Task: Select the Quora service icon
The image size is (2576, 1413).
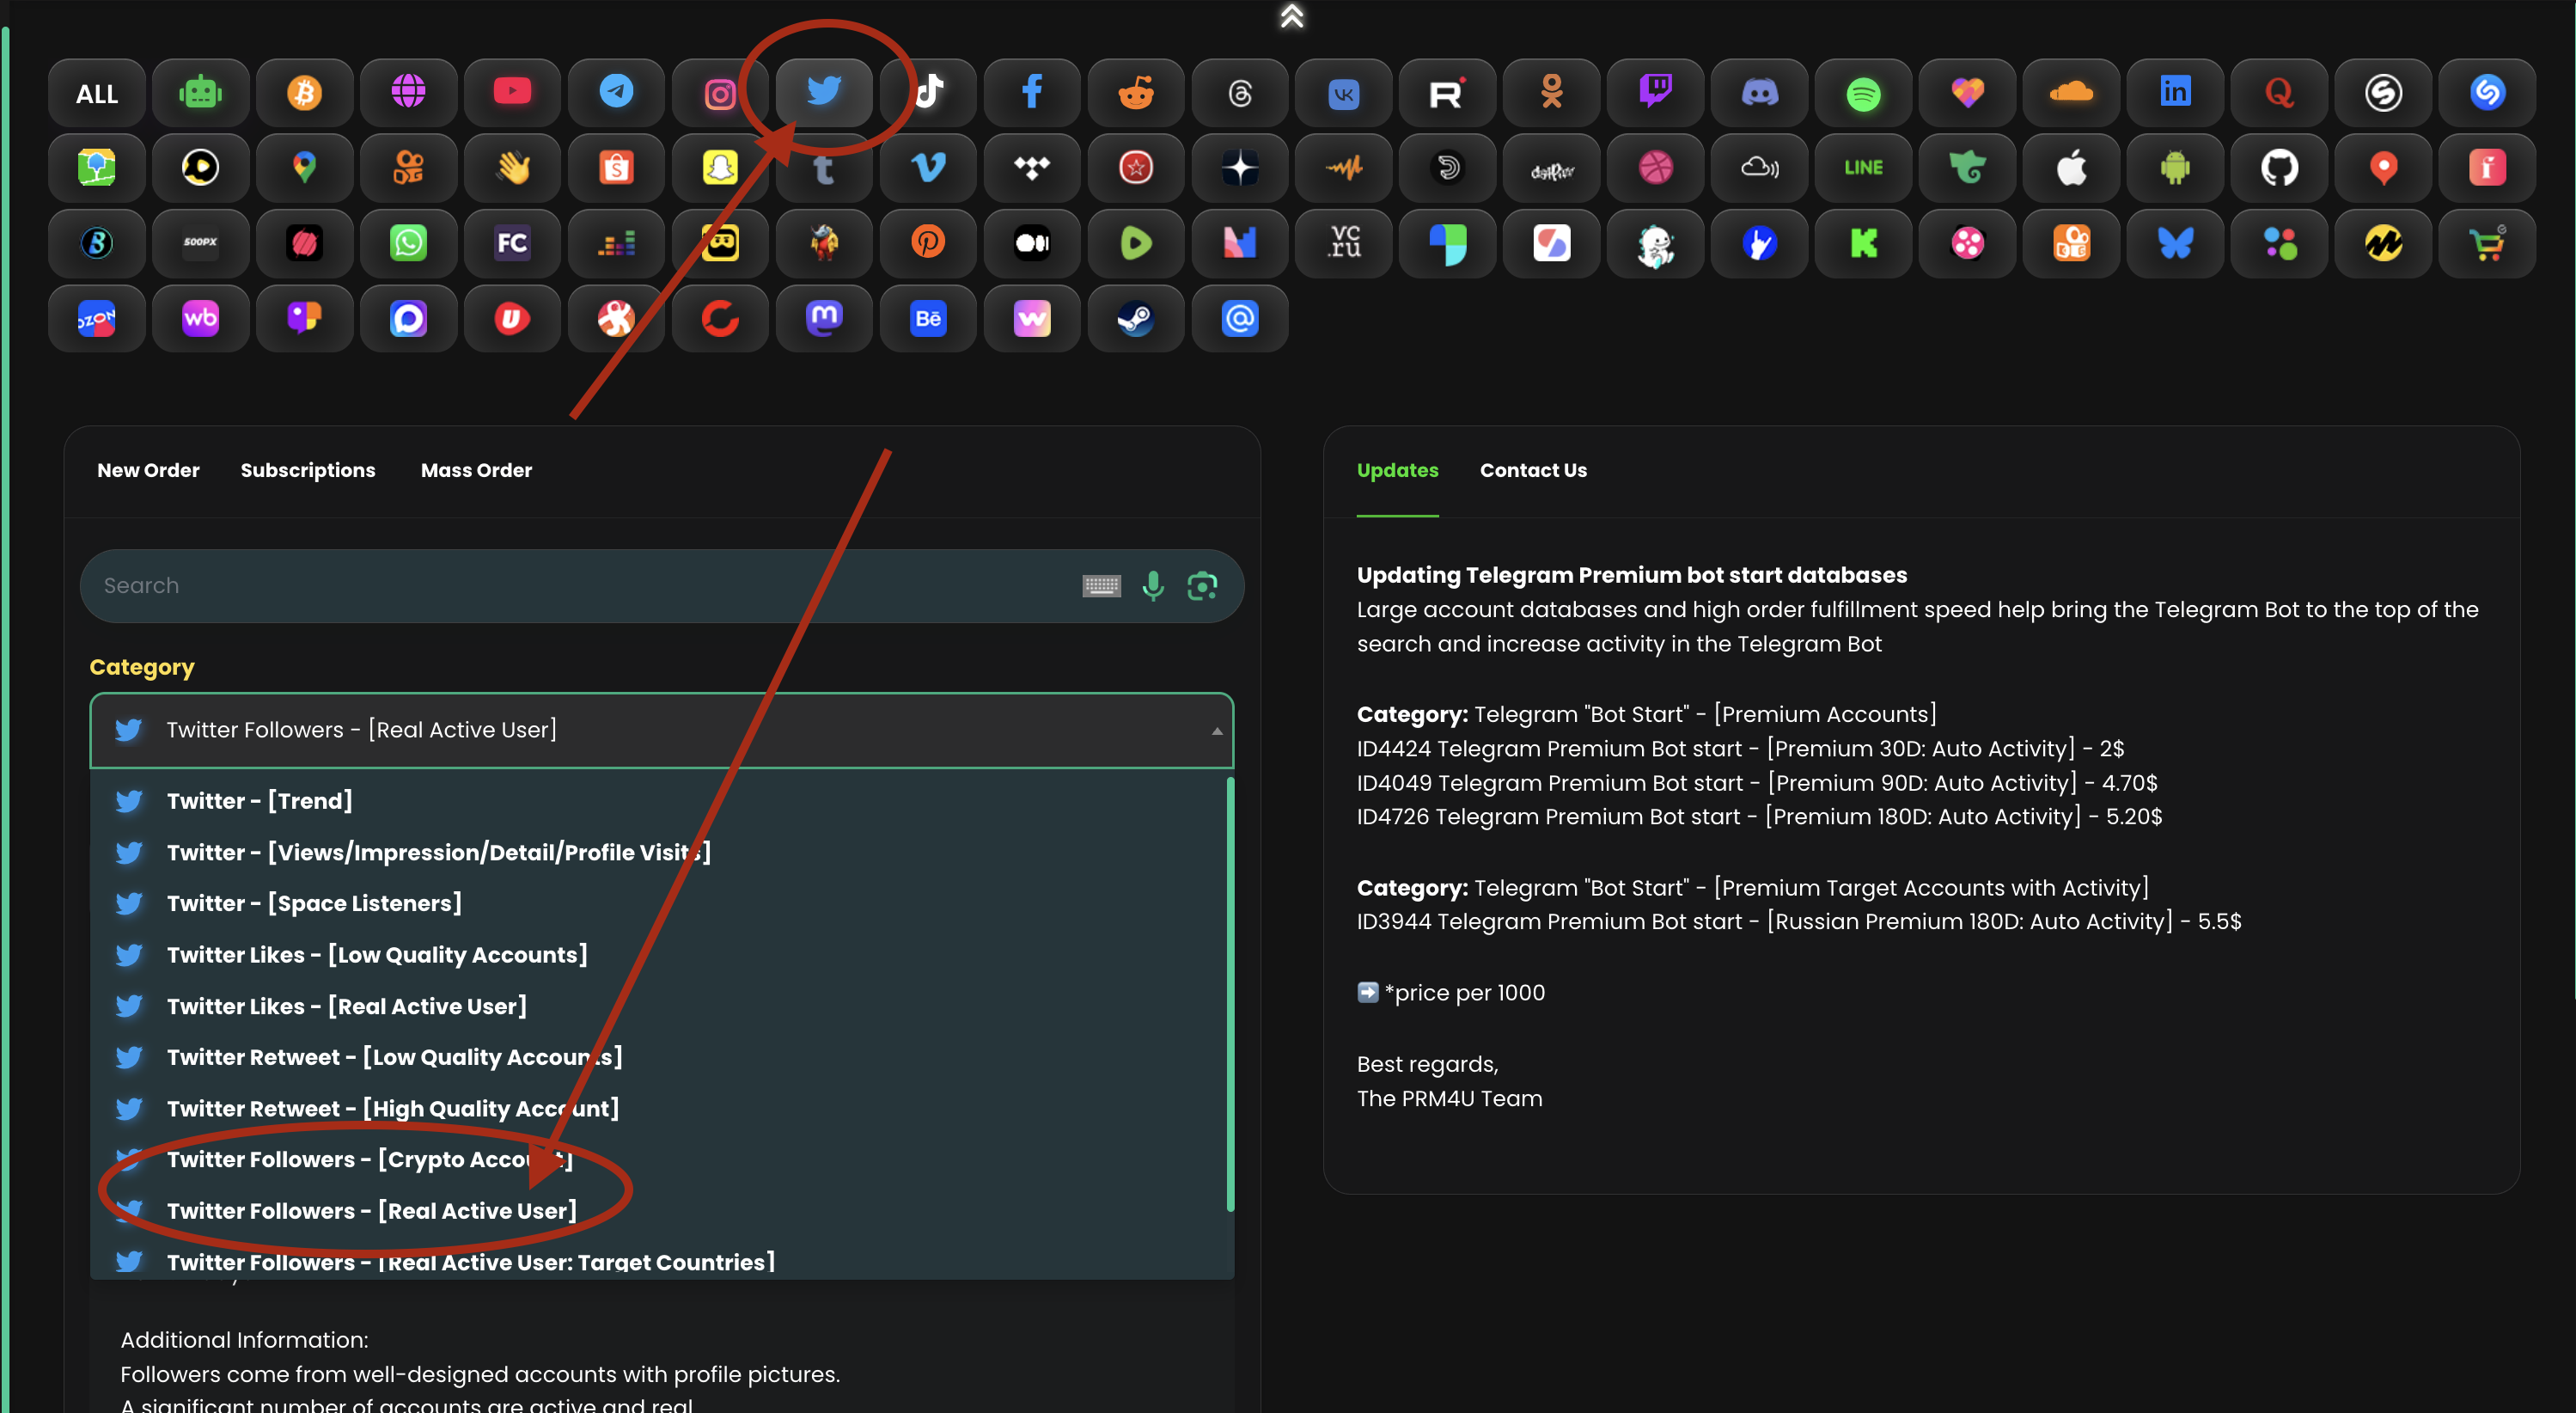Action: 2281,93
